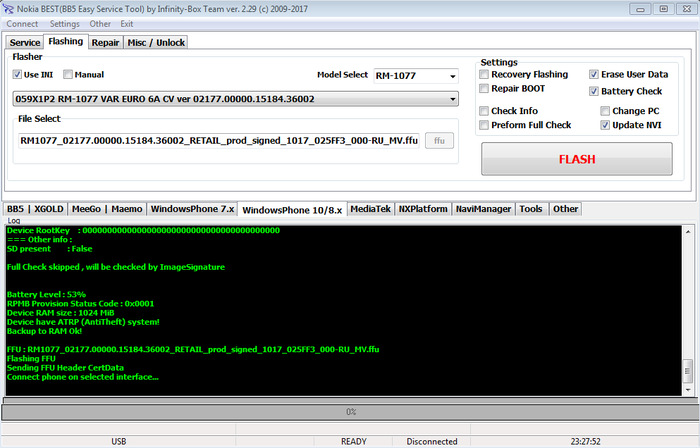Enable Preform Full Check option

(x=484, y=125)
